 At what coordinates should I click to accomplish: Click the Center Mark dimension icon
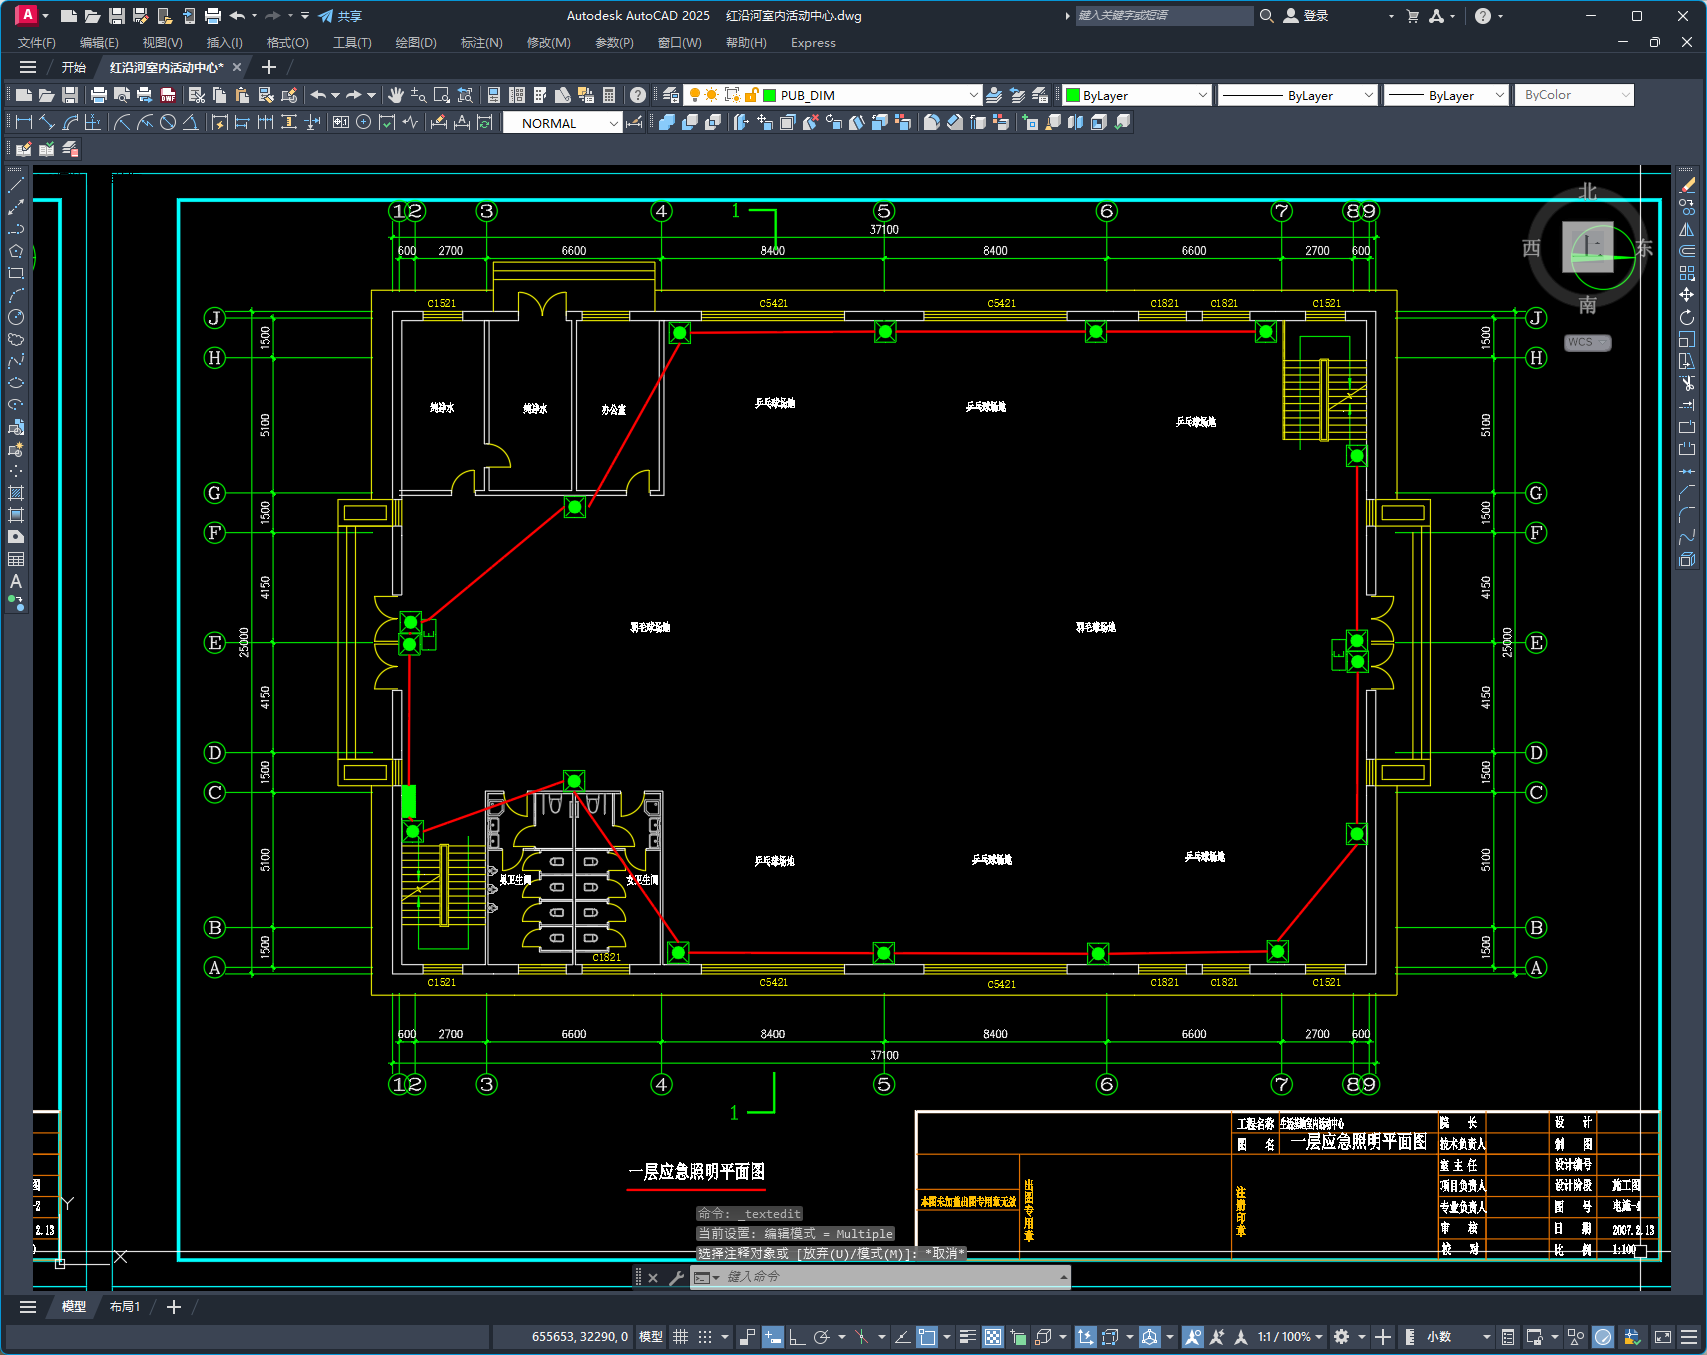364,122
